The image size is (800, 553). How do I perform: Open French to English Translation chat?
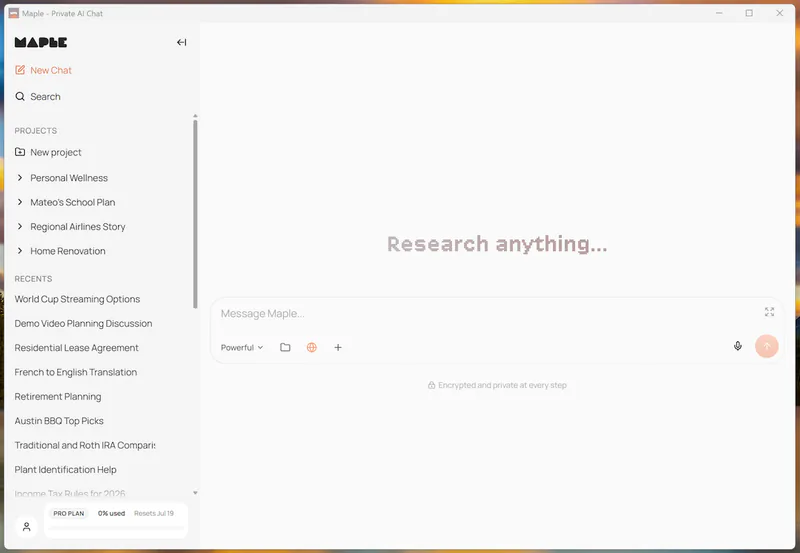(76, 372)
